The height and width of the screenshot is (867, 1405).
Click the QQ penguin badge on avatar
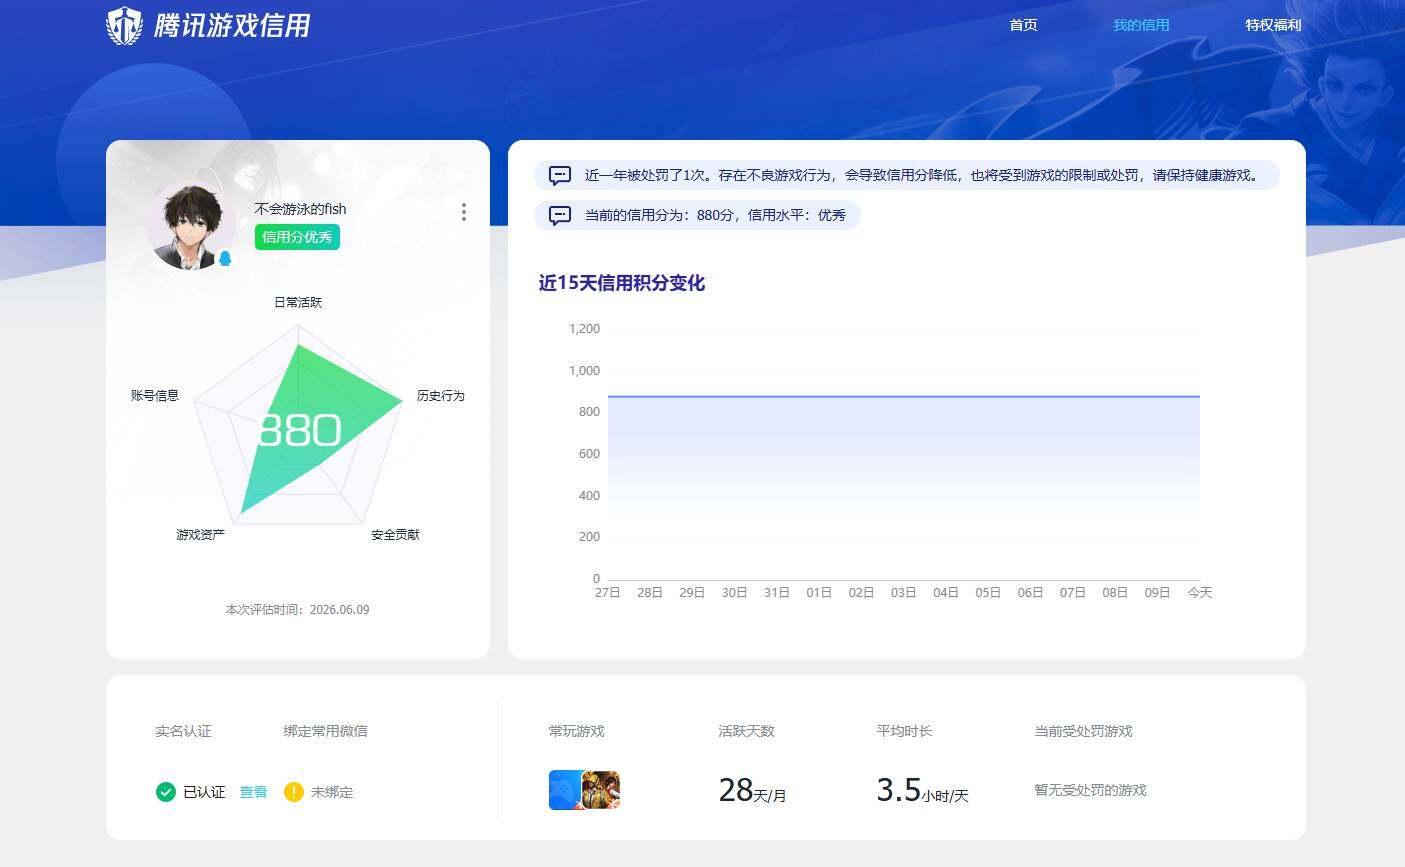pyautogui.click(x=225, y=258)
